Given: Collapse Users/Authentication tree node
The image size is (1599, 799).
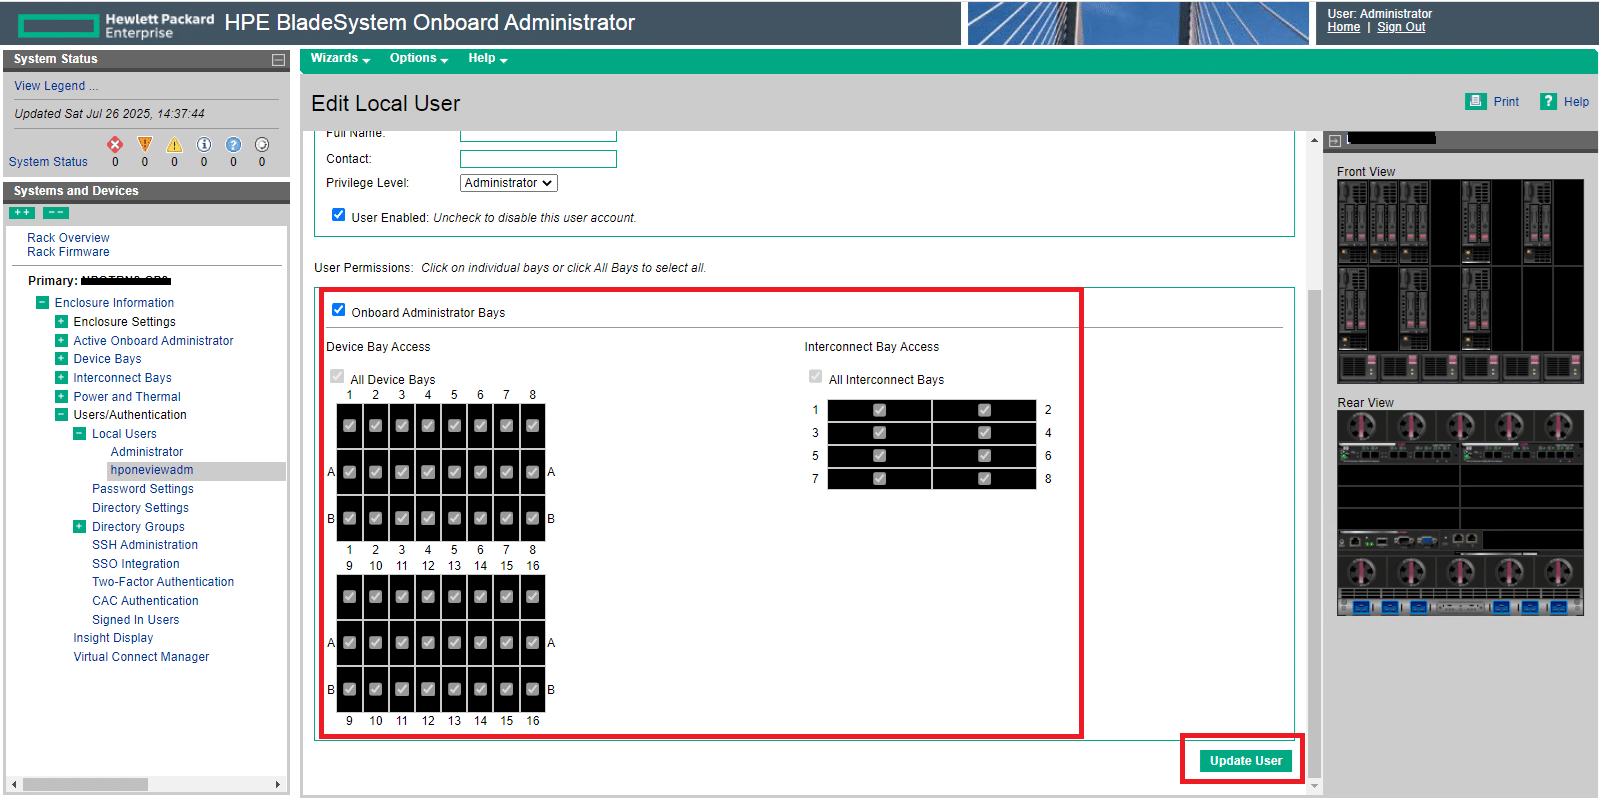Looking at the screenshot, I should click(61, 415).
